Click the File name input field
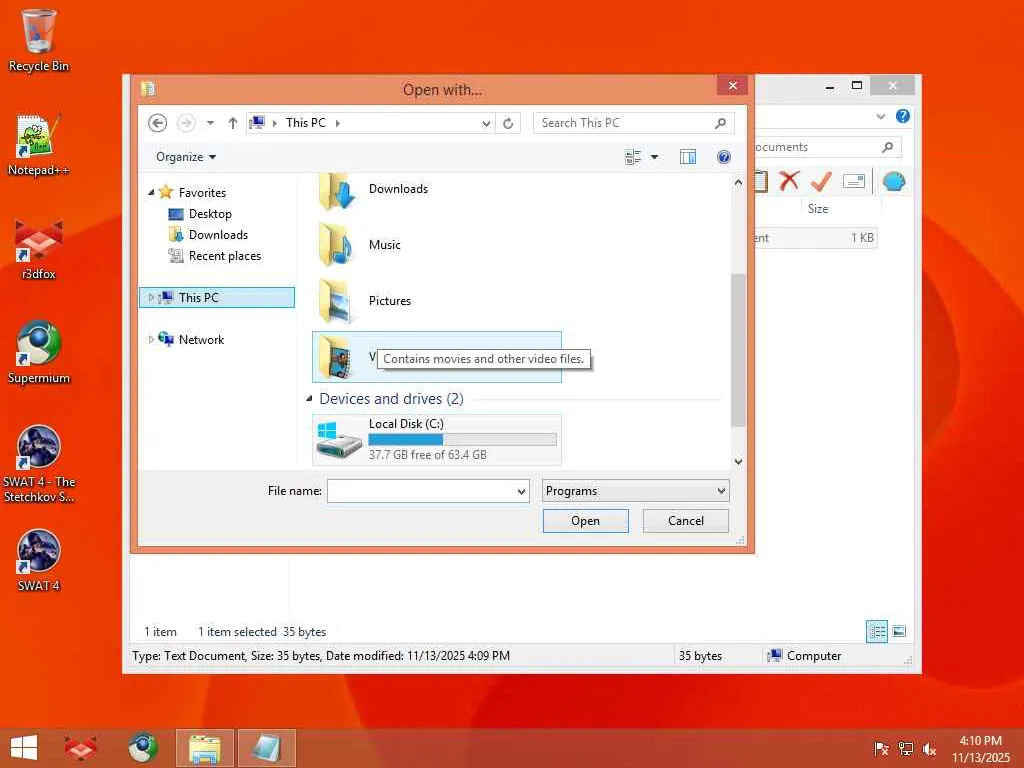This screenshot has height=768, width=1024. point(421,491)
